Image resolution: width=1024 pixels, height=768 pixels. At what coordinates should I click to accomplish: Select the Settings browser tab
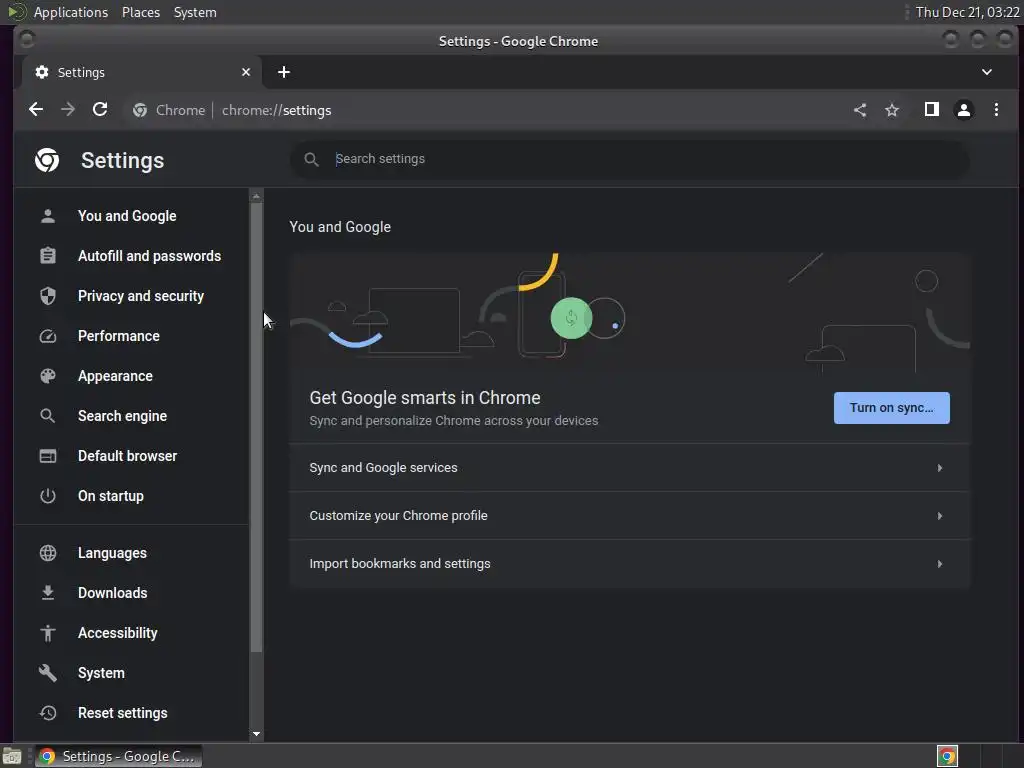pyautogui.click(x=142, y=72)
